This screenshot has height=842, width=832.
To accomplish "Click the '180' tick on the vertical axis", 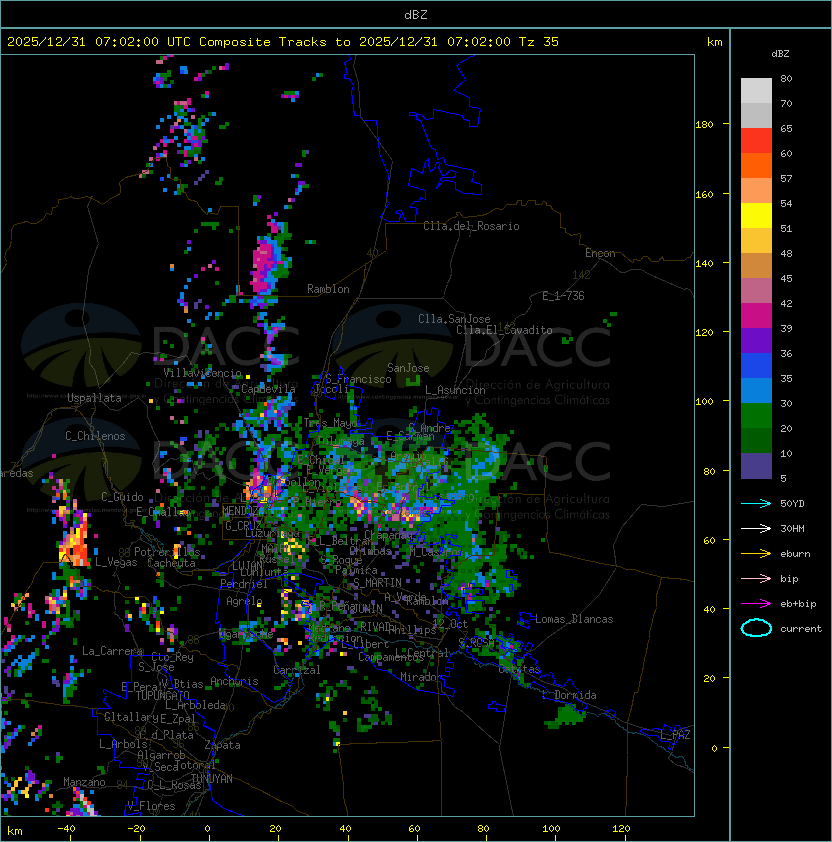I will 704,125.
